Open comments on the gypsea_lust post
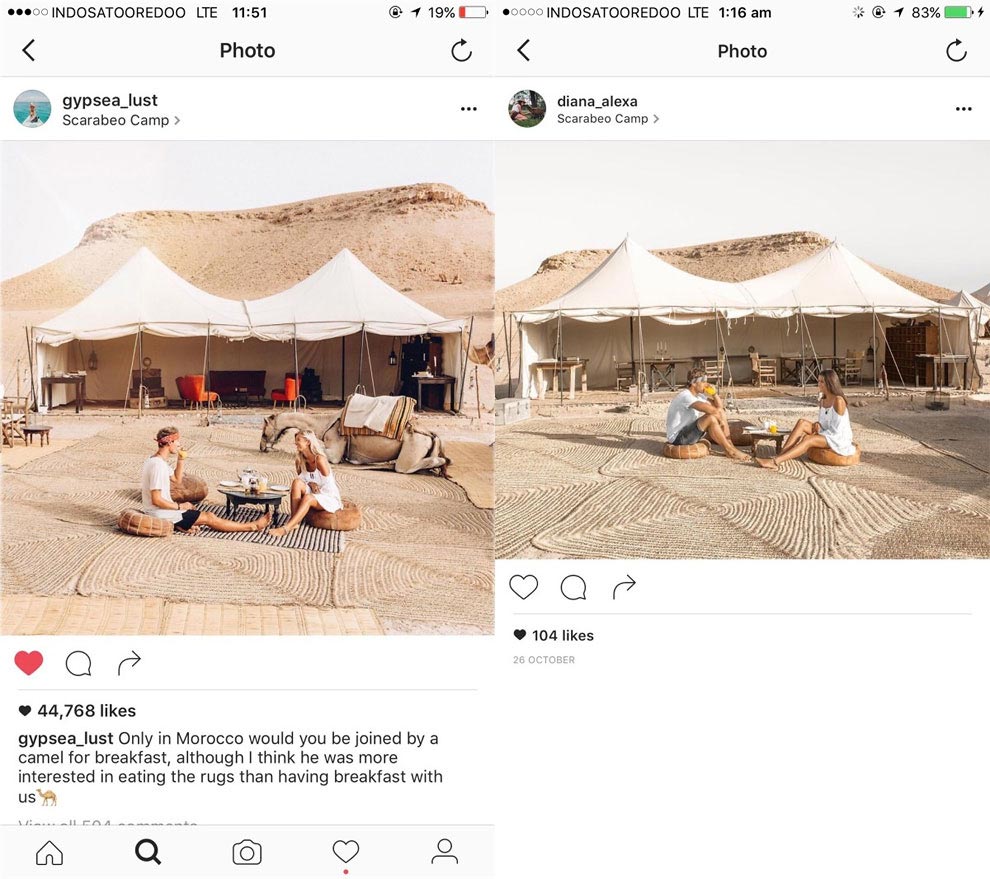 78,663
